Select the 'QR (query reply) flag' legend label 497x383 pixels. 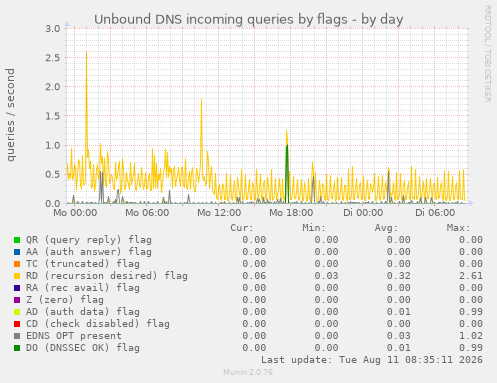(x=89, y=240)
